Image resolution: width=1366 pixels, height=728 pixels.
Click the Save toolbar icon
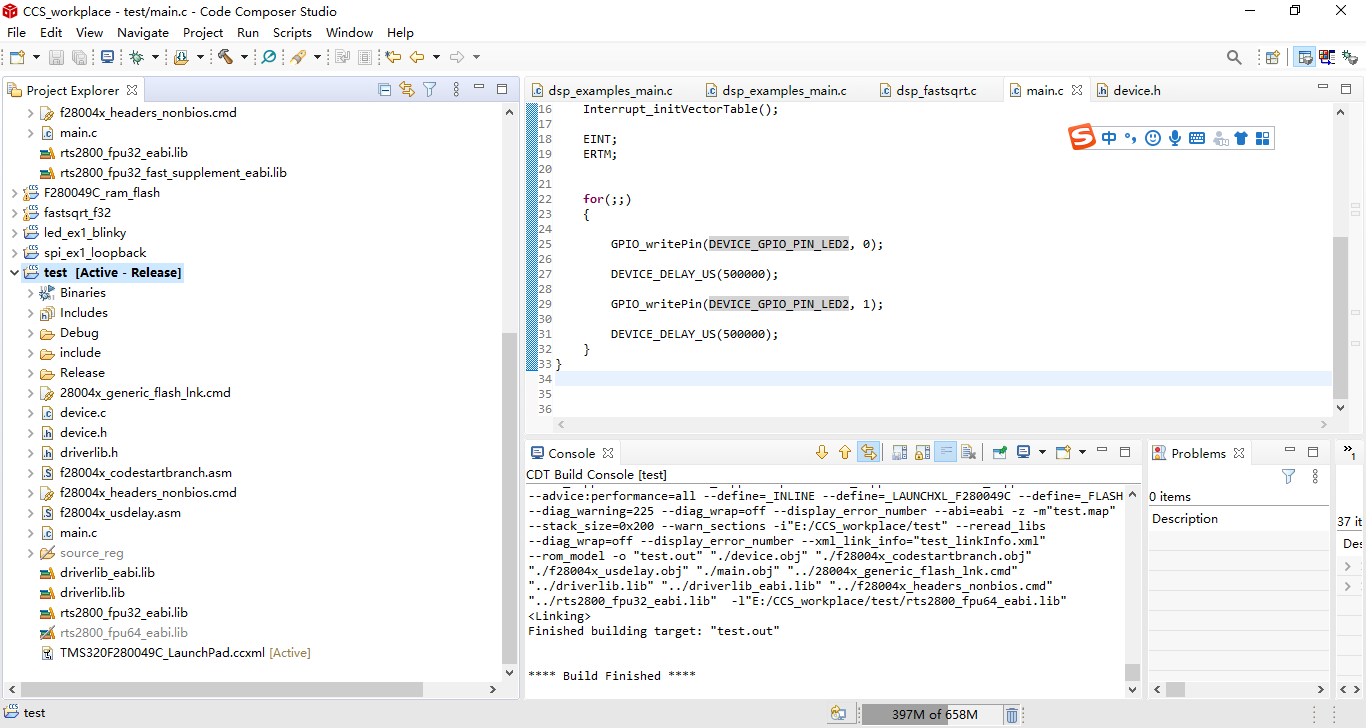click(56, 58)
